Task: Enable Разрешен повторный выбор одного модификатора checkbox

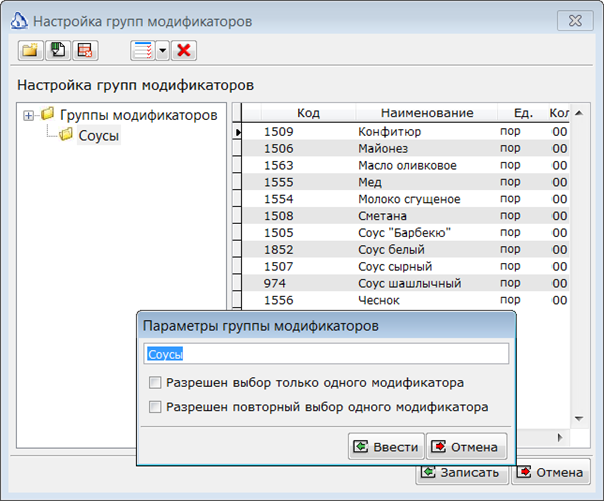Action: coord(155,407)
